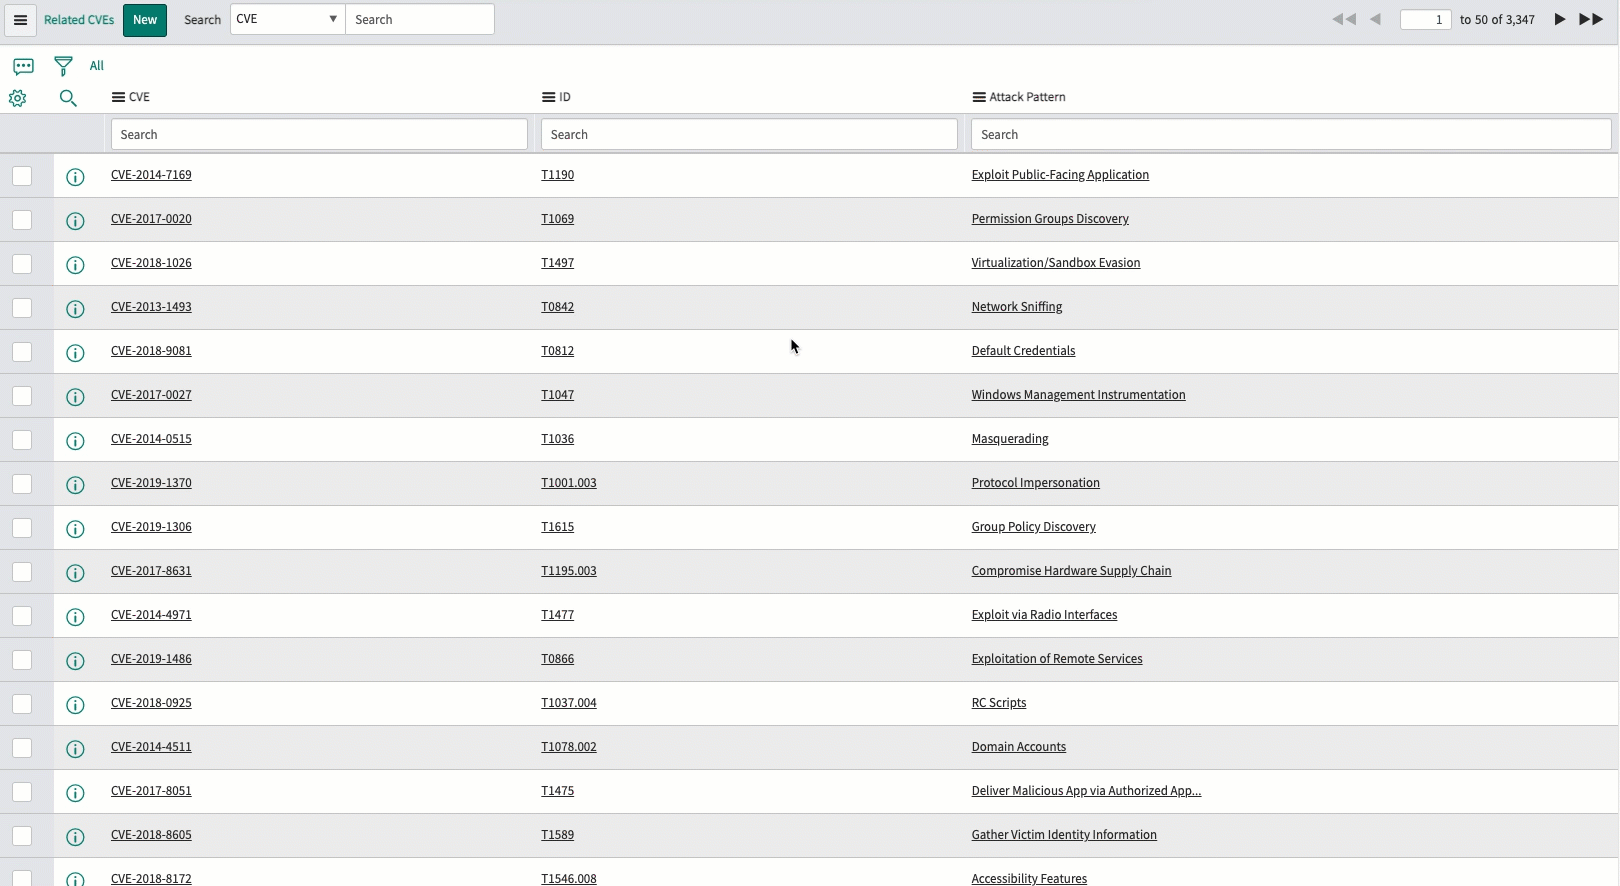Image resolution: width=1620 pixels, height=886 pixels.
Task: Preview the CVE-2014-0515 record info icon
Action: [x=75, y=441]
